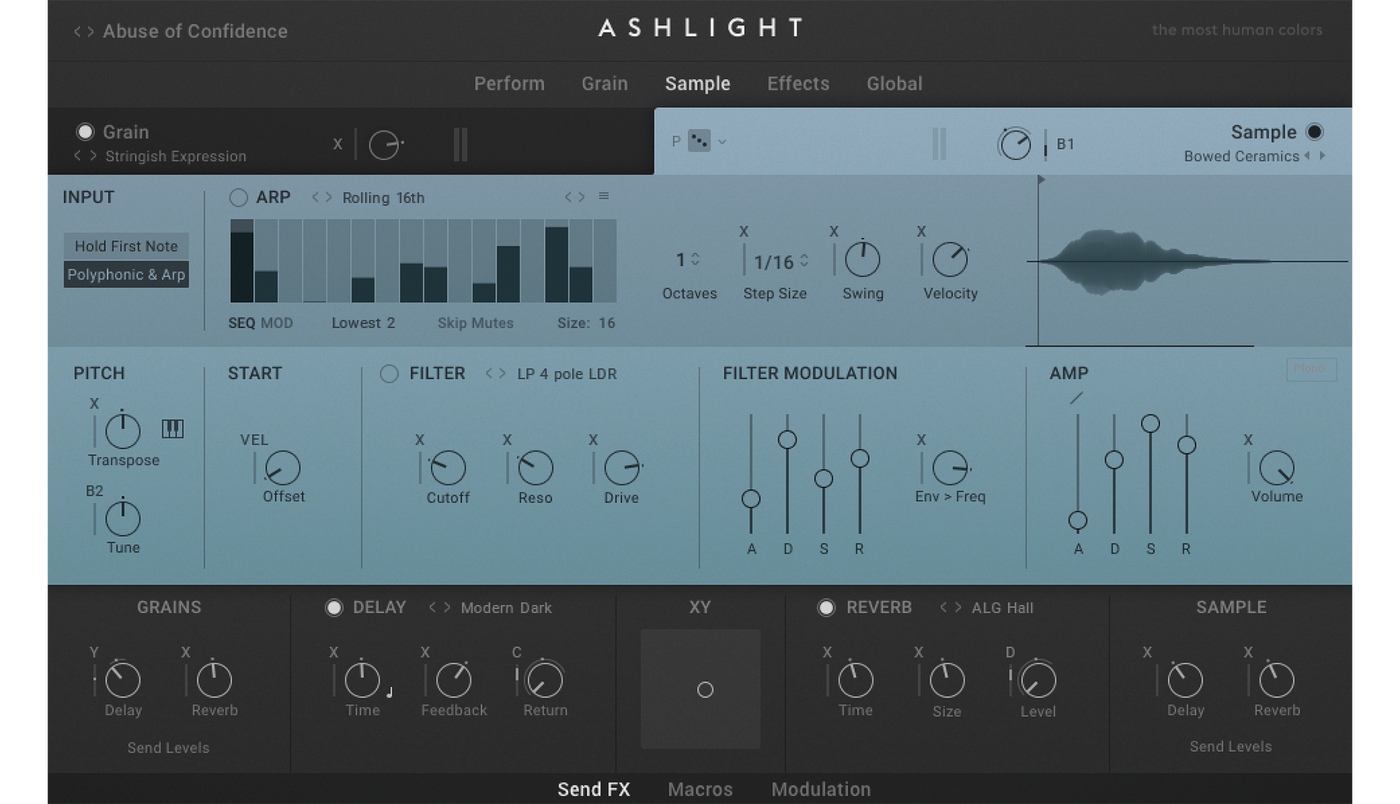1400x804 pixels.
Task: Click the keyboard icon next to Transpose
Action: (172, 429)
